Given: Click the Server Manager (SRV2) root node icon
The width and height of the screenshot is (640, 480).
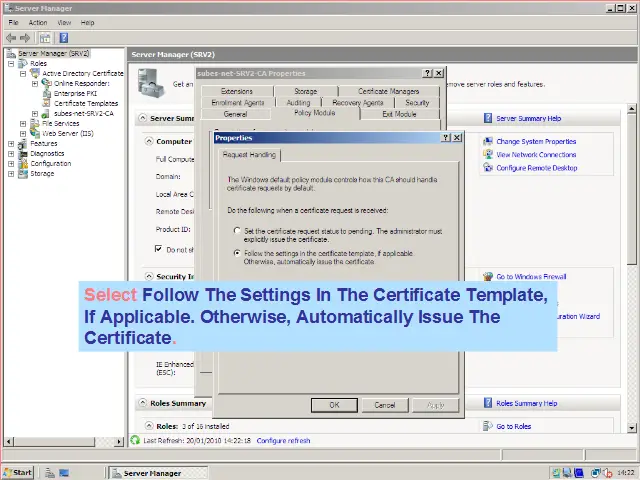Looking at the screenshot, I should pos(11,53).
